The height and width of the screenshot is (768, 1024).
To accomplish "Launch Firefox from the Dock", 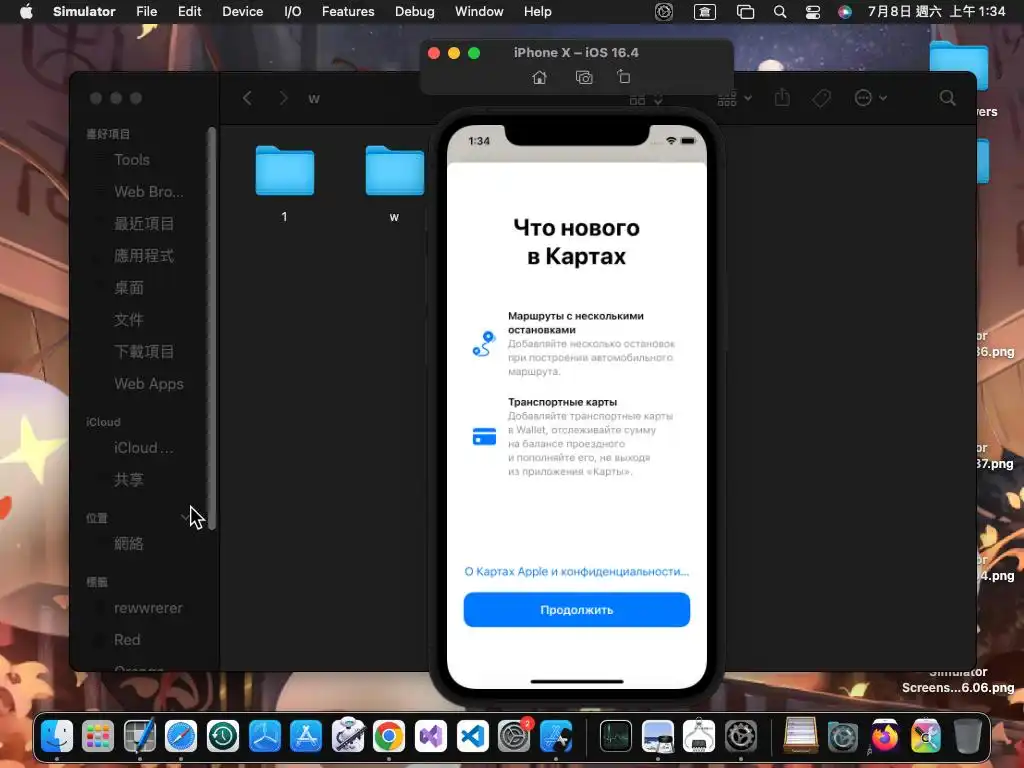I will coord(884,737).
